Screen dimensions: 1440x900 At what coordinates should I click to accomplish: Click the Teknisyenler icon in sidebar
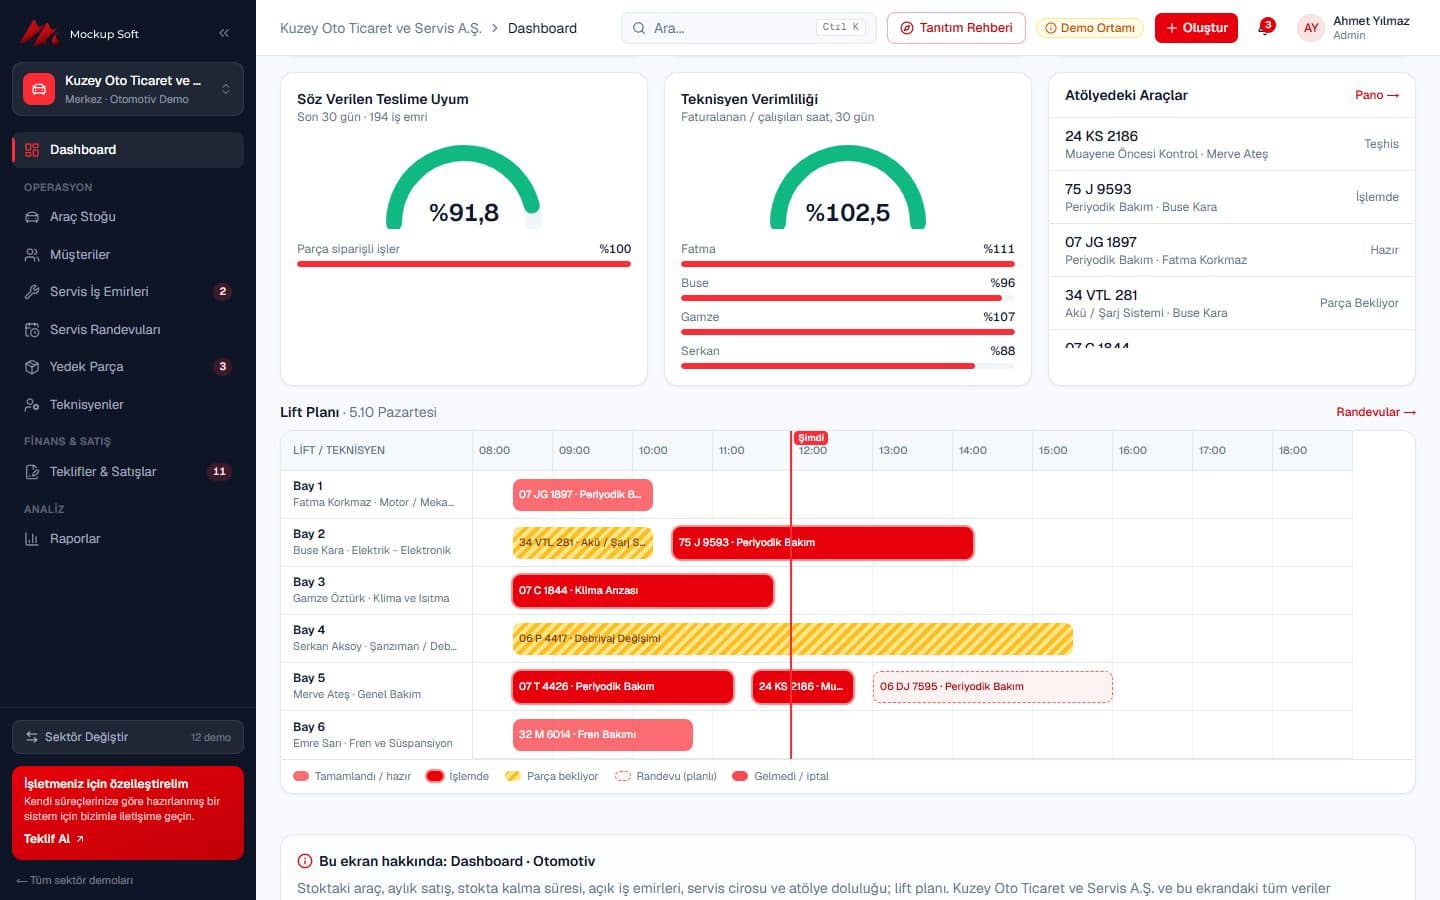coord(32,405)
